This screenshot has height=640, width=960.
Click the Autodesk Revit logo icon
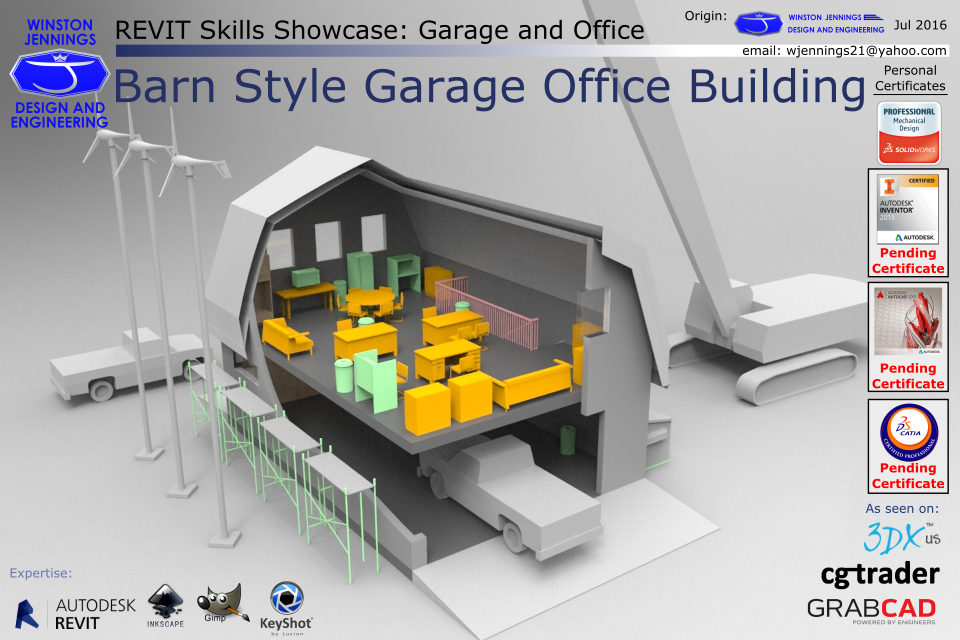click(26, 614)
